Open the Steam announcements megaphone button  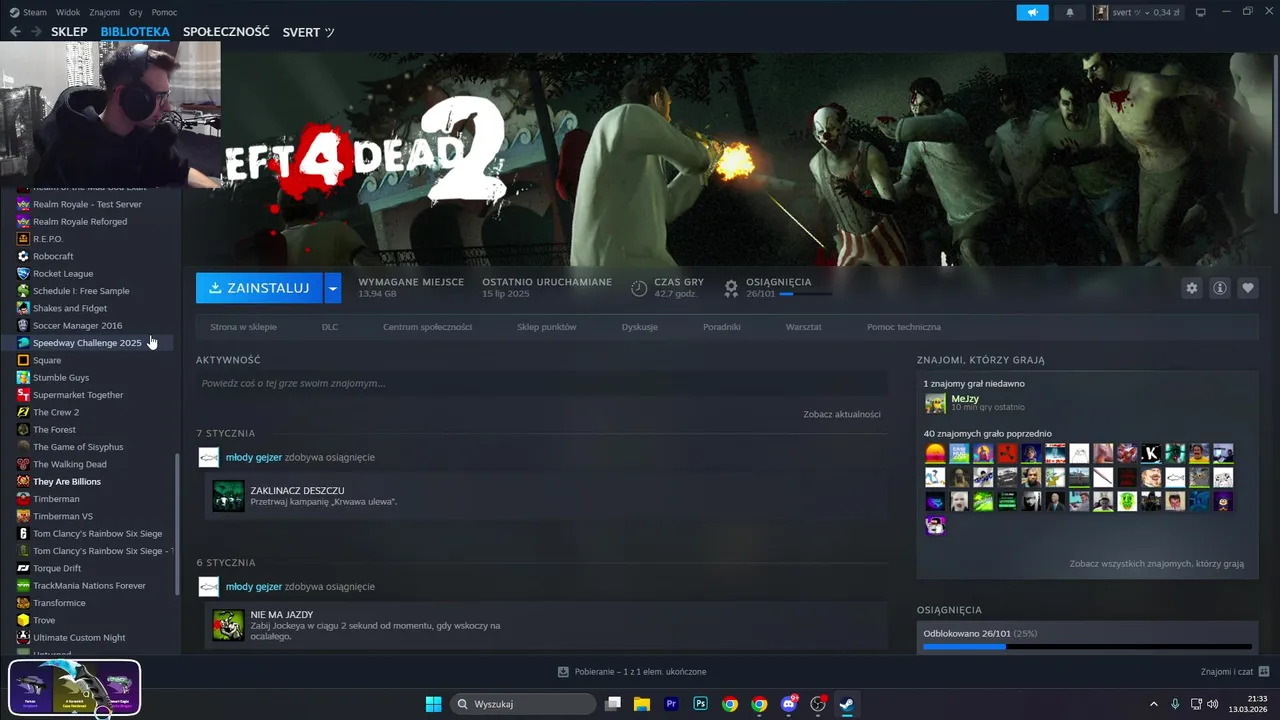tap(1032, 12)
